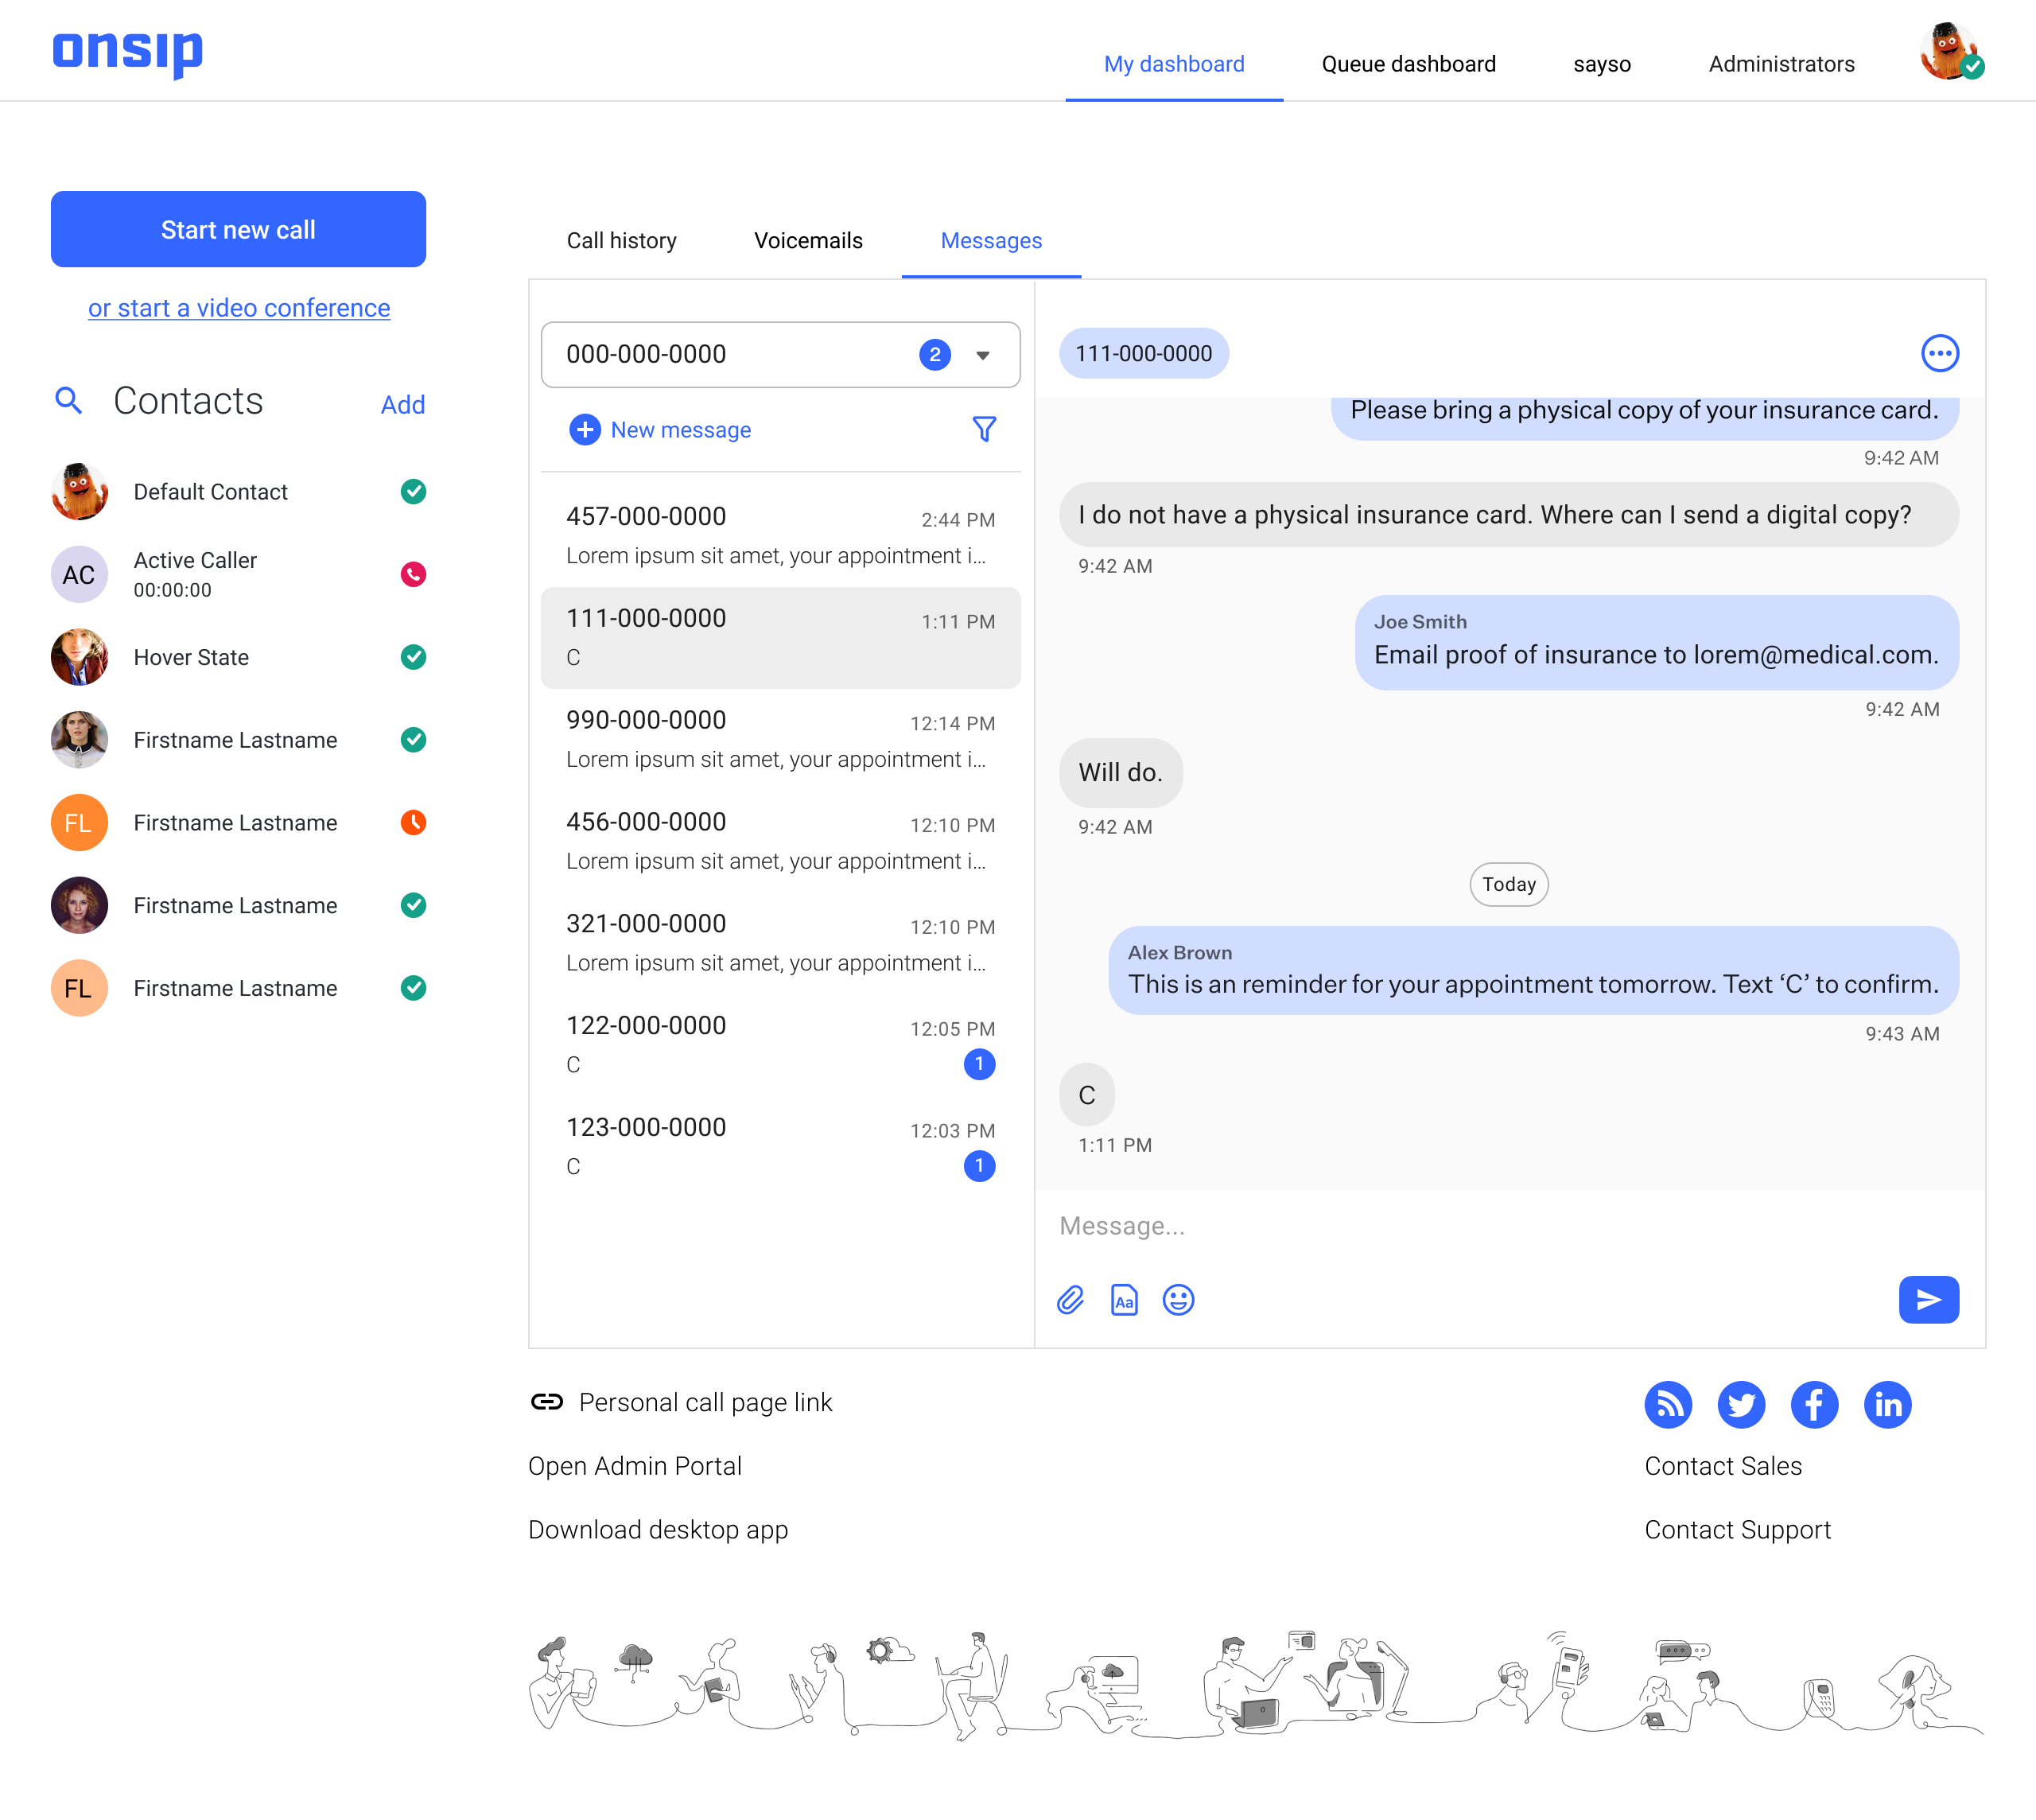
Task: Open the 456-000-0000 conversation
Action: coord(780,841)
